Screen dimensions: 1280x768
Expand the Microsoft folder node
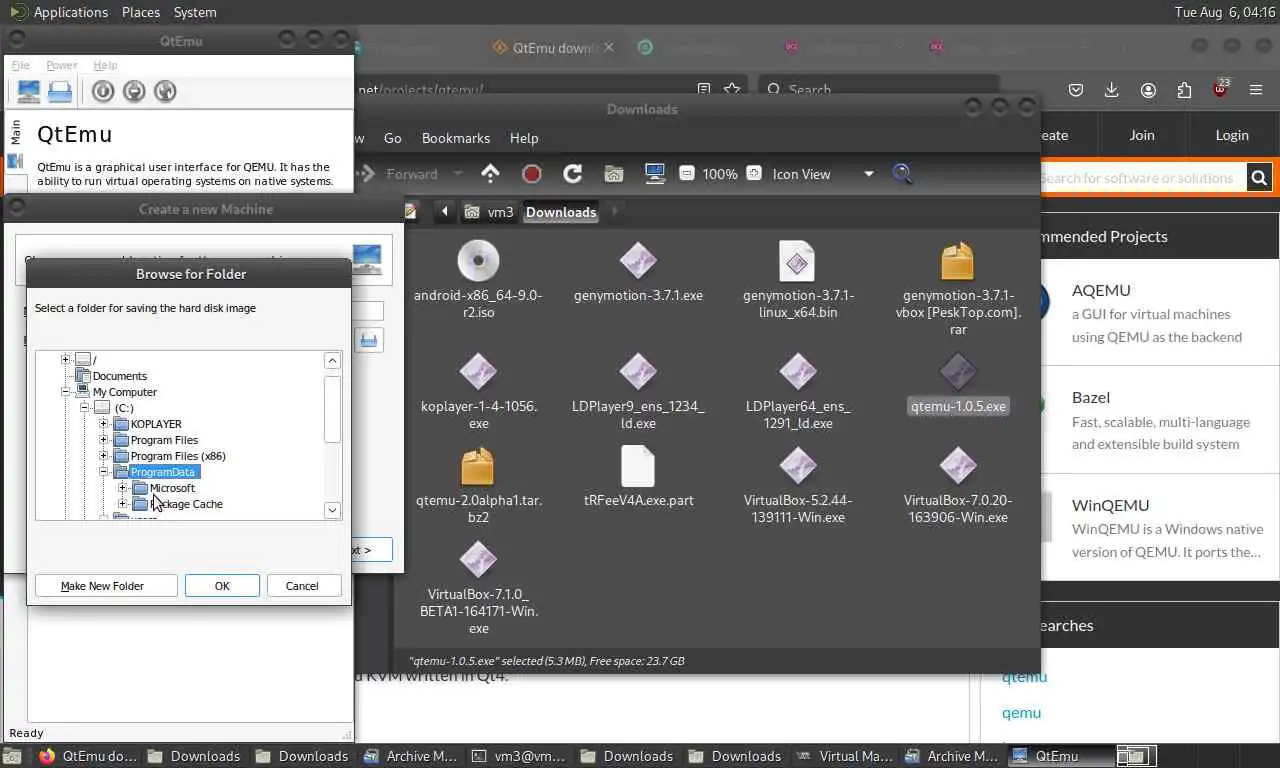123,488
